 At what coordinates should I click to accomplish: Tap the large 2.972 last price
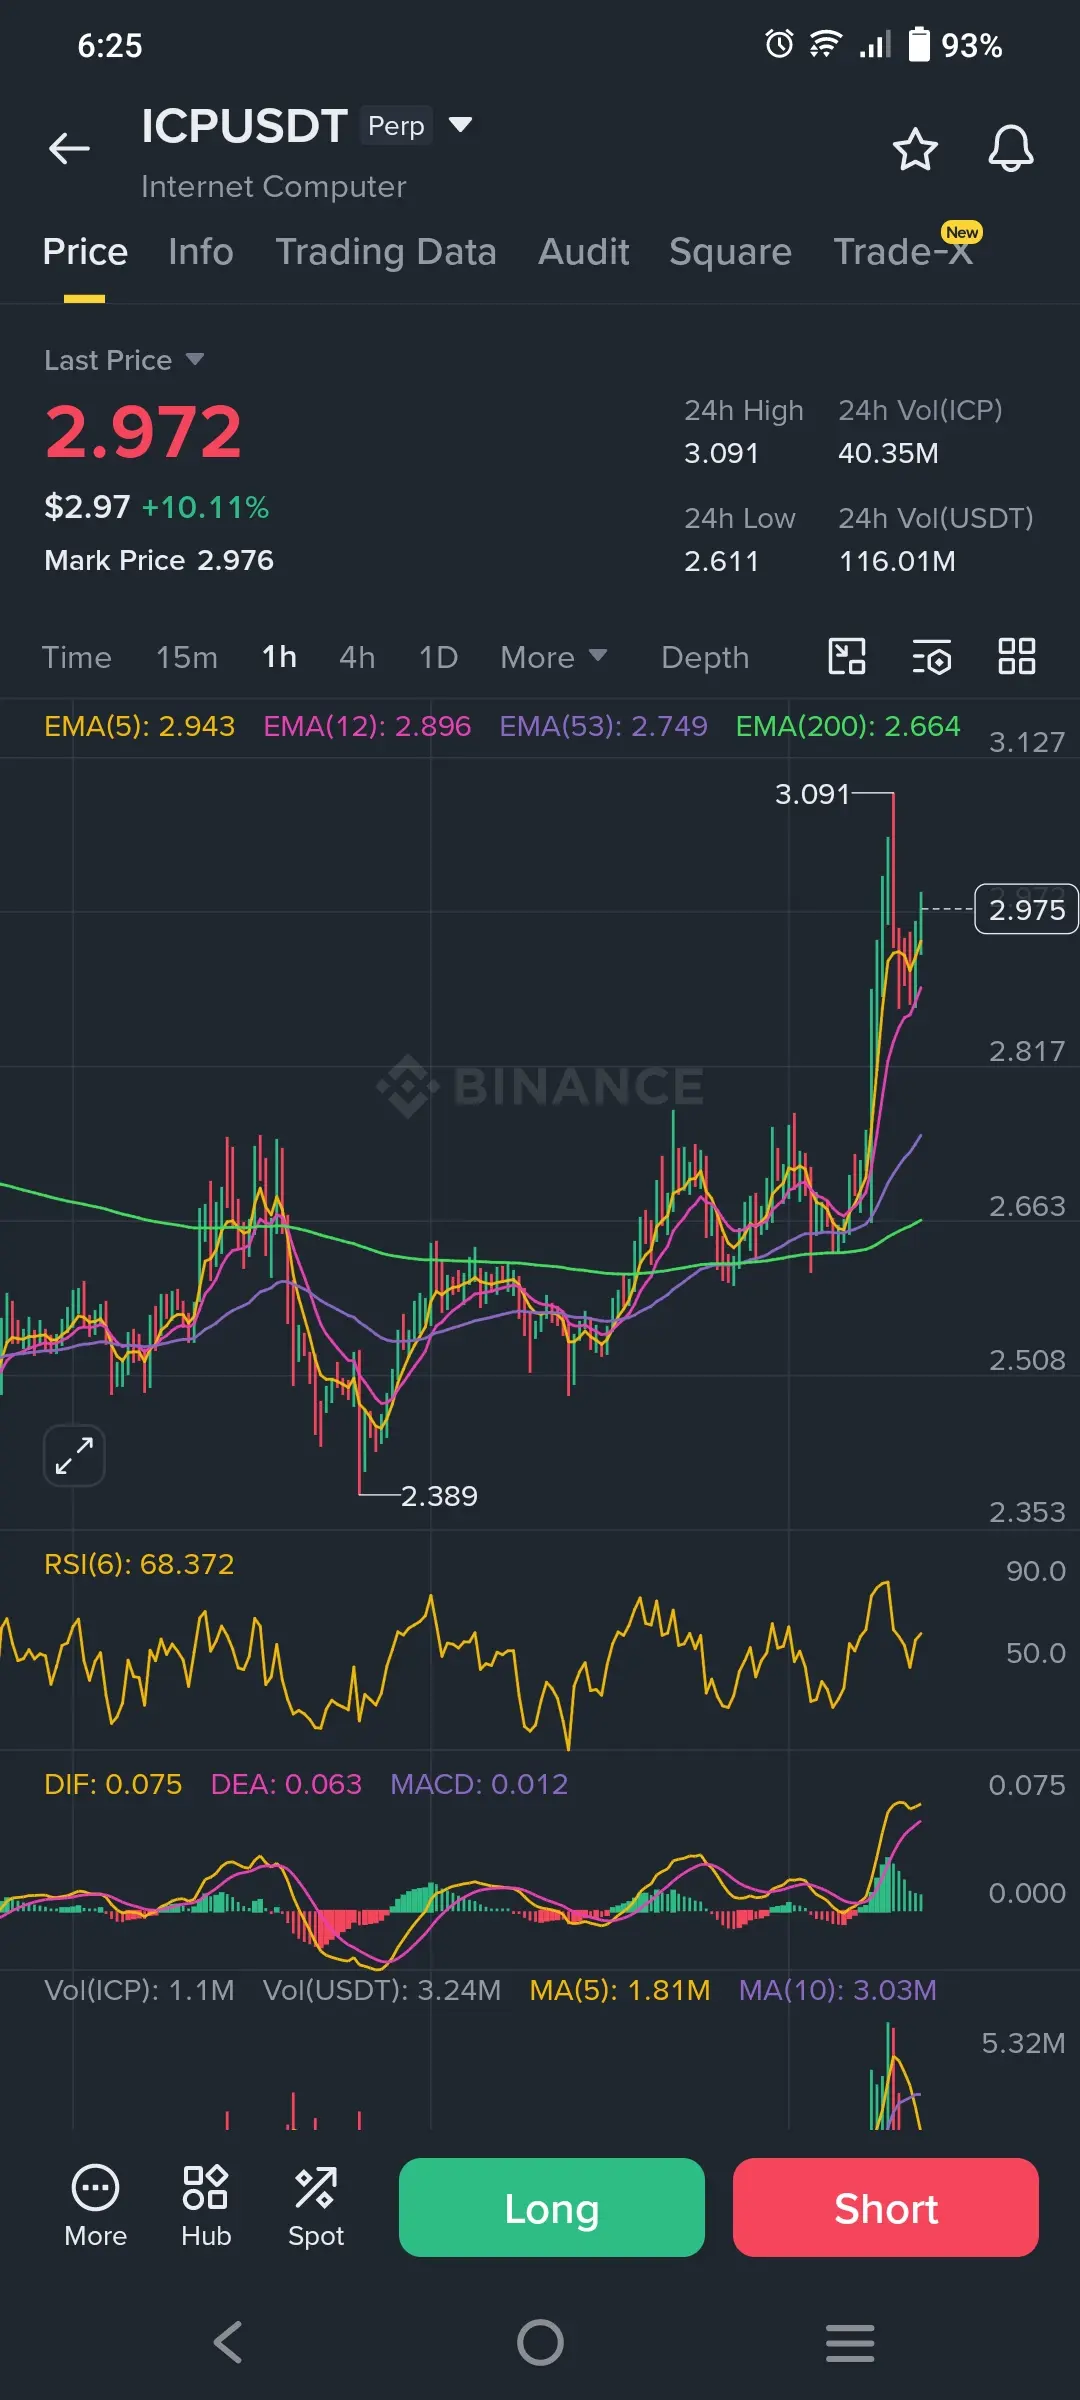[x=143, y=432]
